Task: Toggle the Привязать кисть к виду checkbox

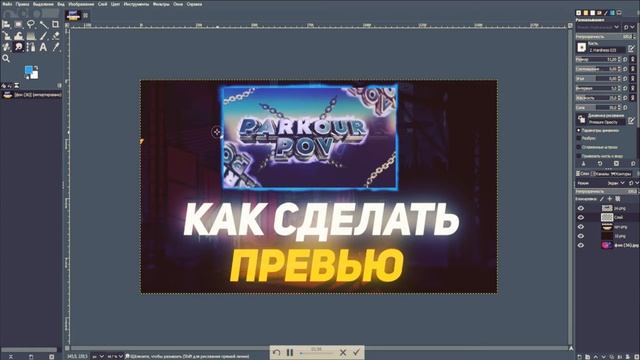Action: click(579, 156)
